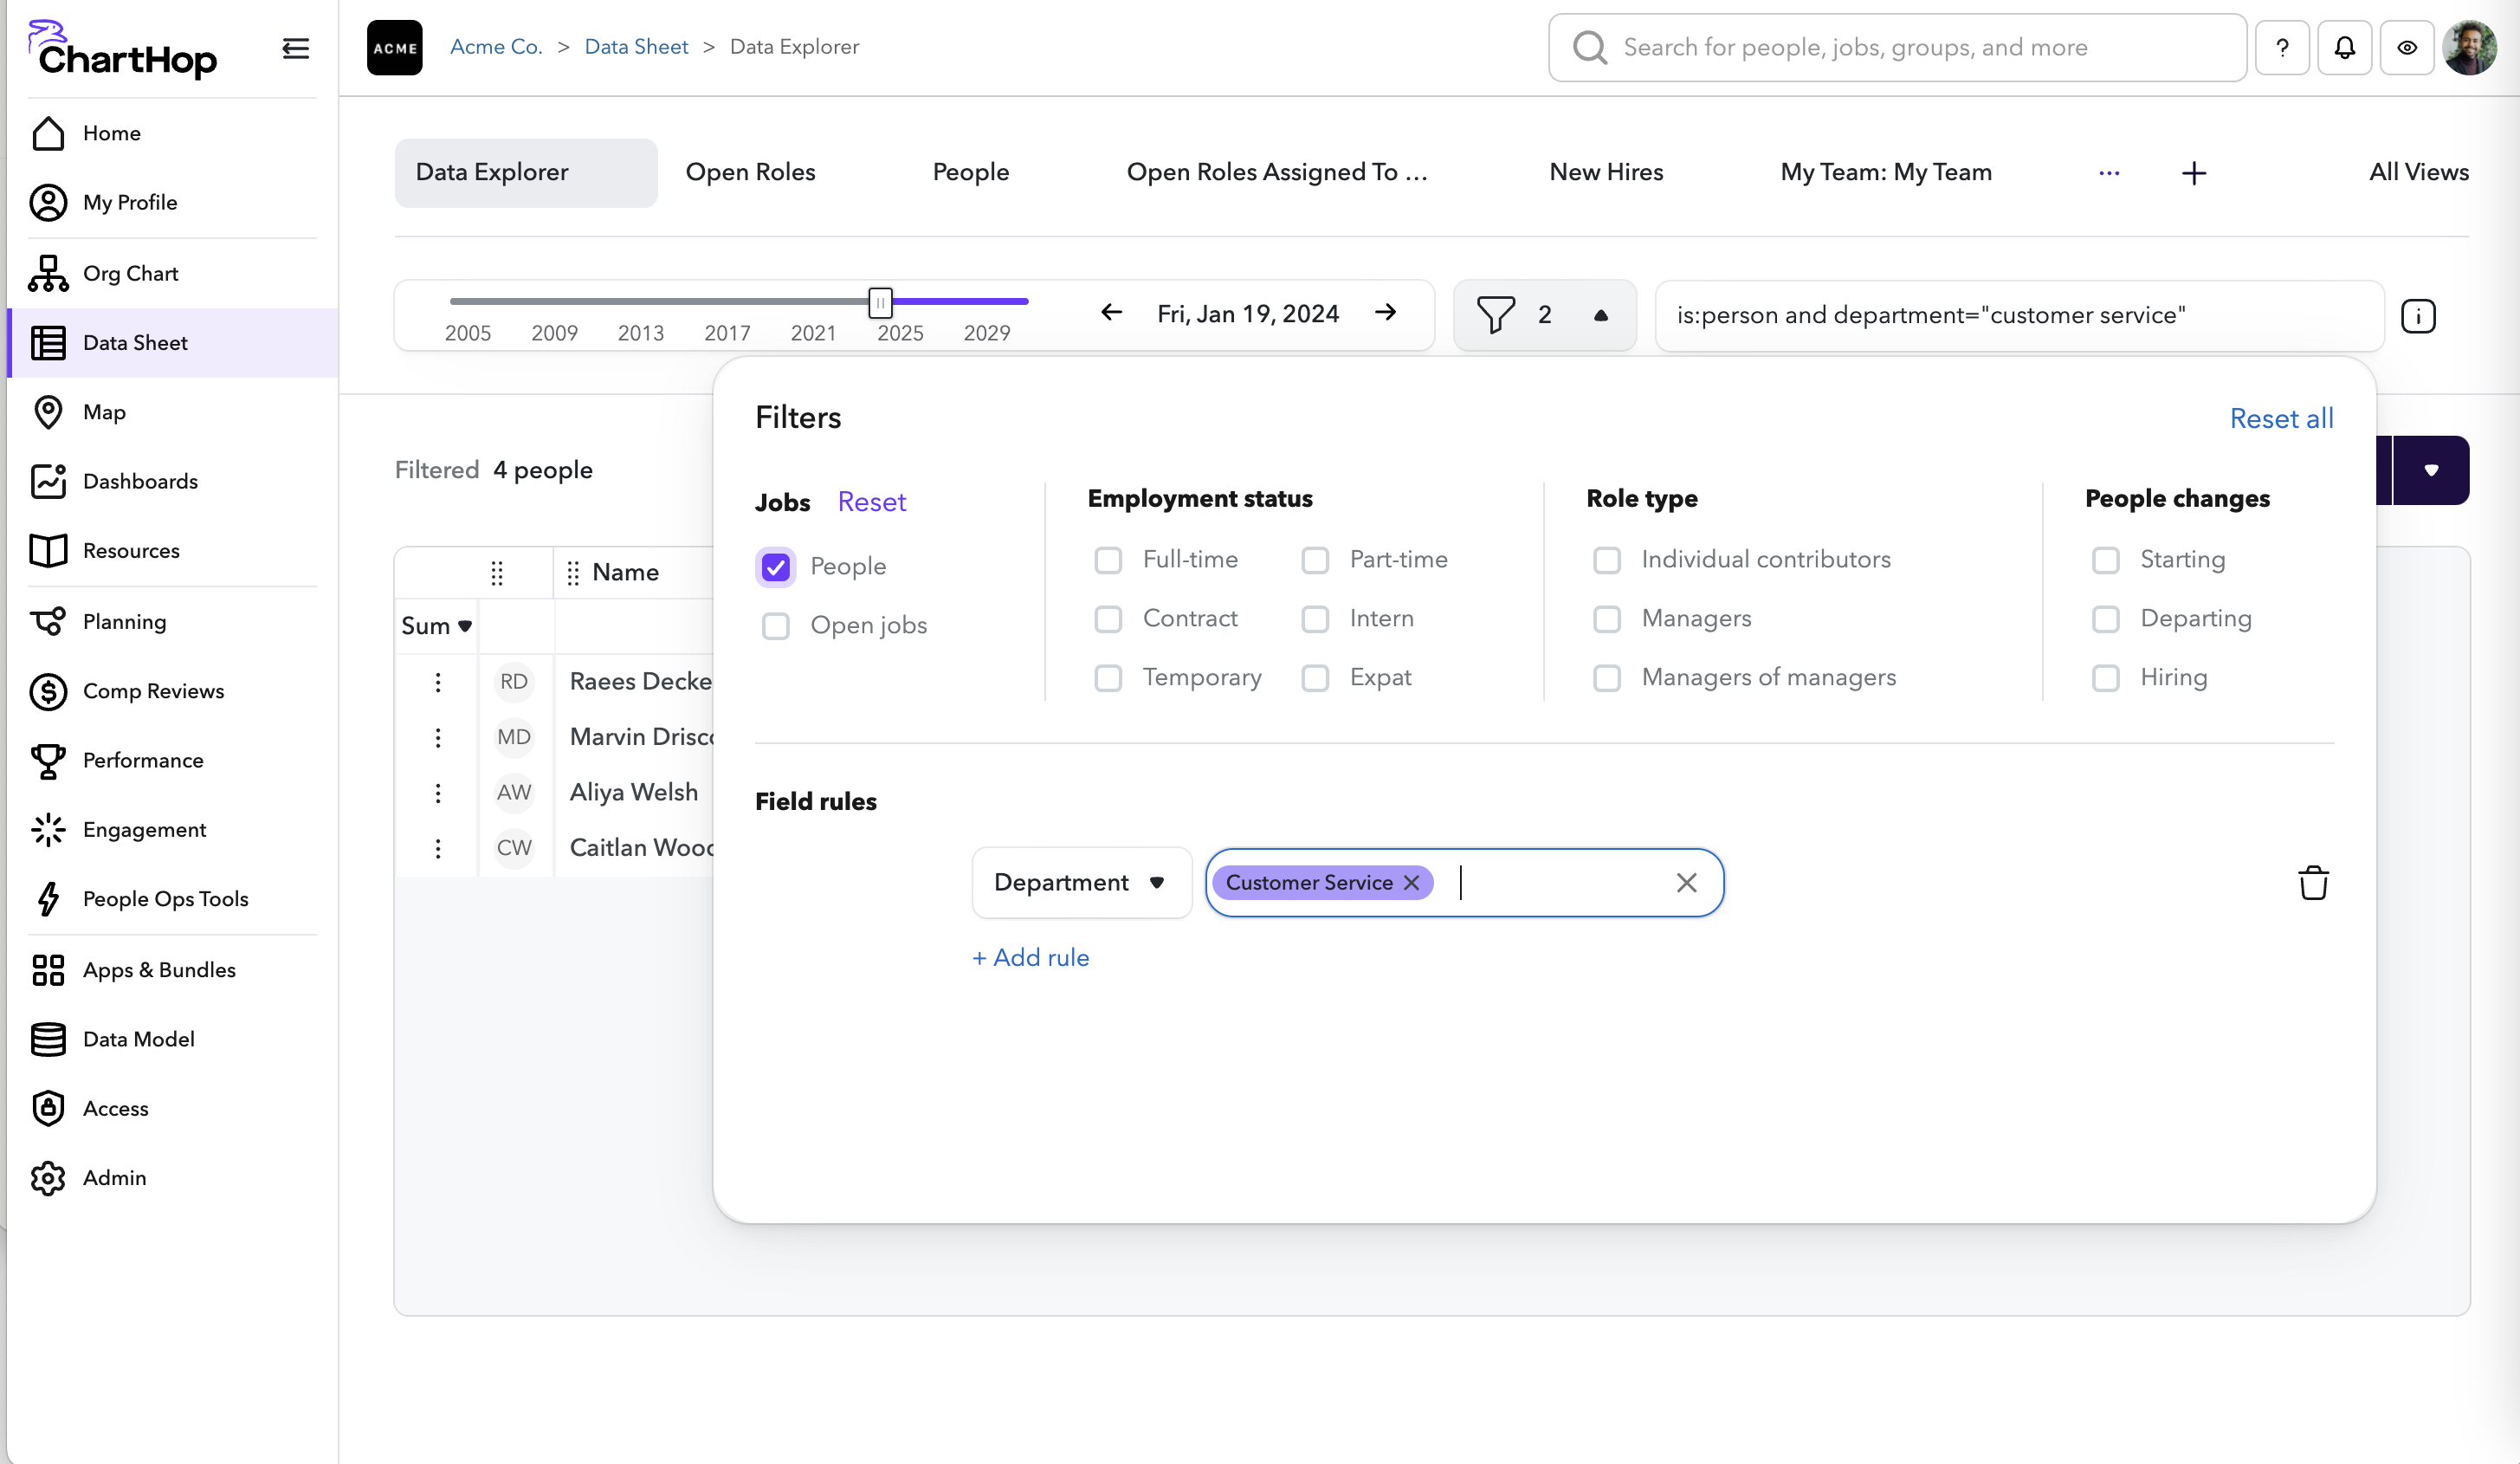Open the Org Chart sidebar icon
This screenshot has width=2520, height=1464.
[48, 273]
